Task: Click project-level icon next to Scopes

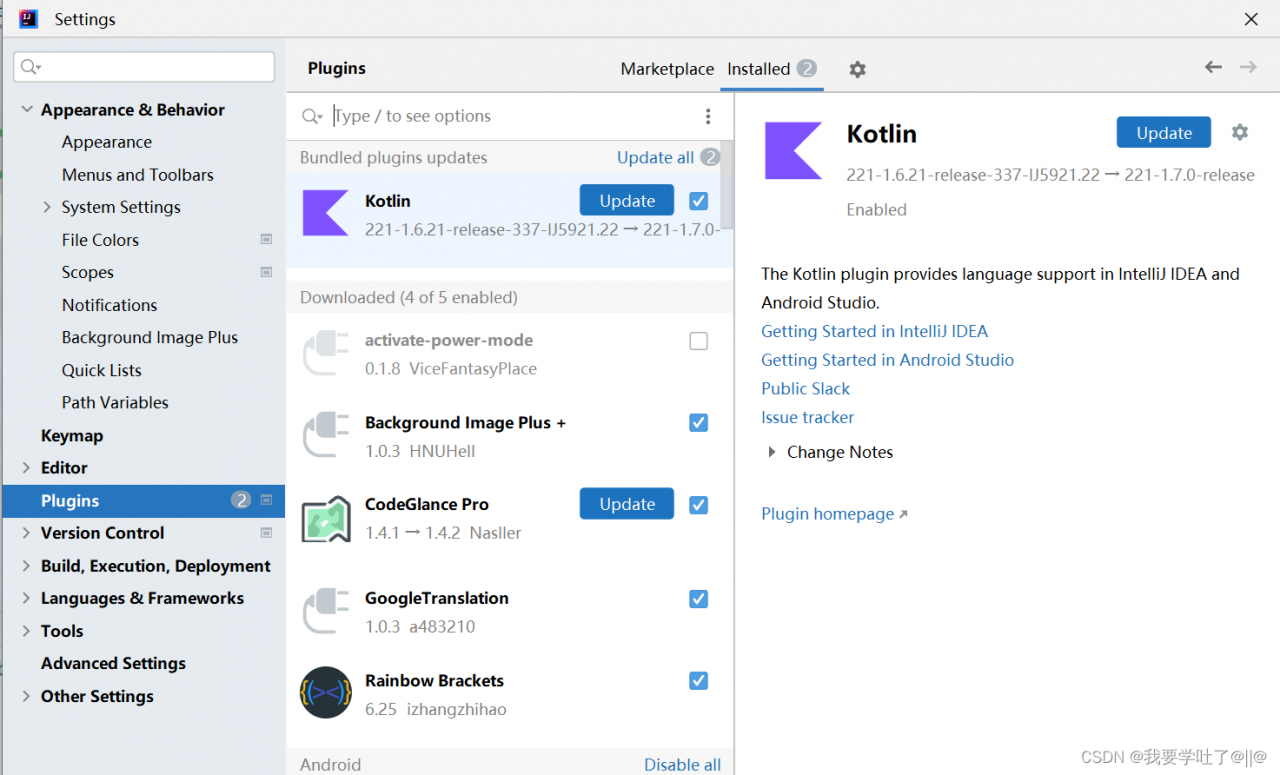Action: click(266, 272)
